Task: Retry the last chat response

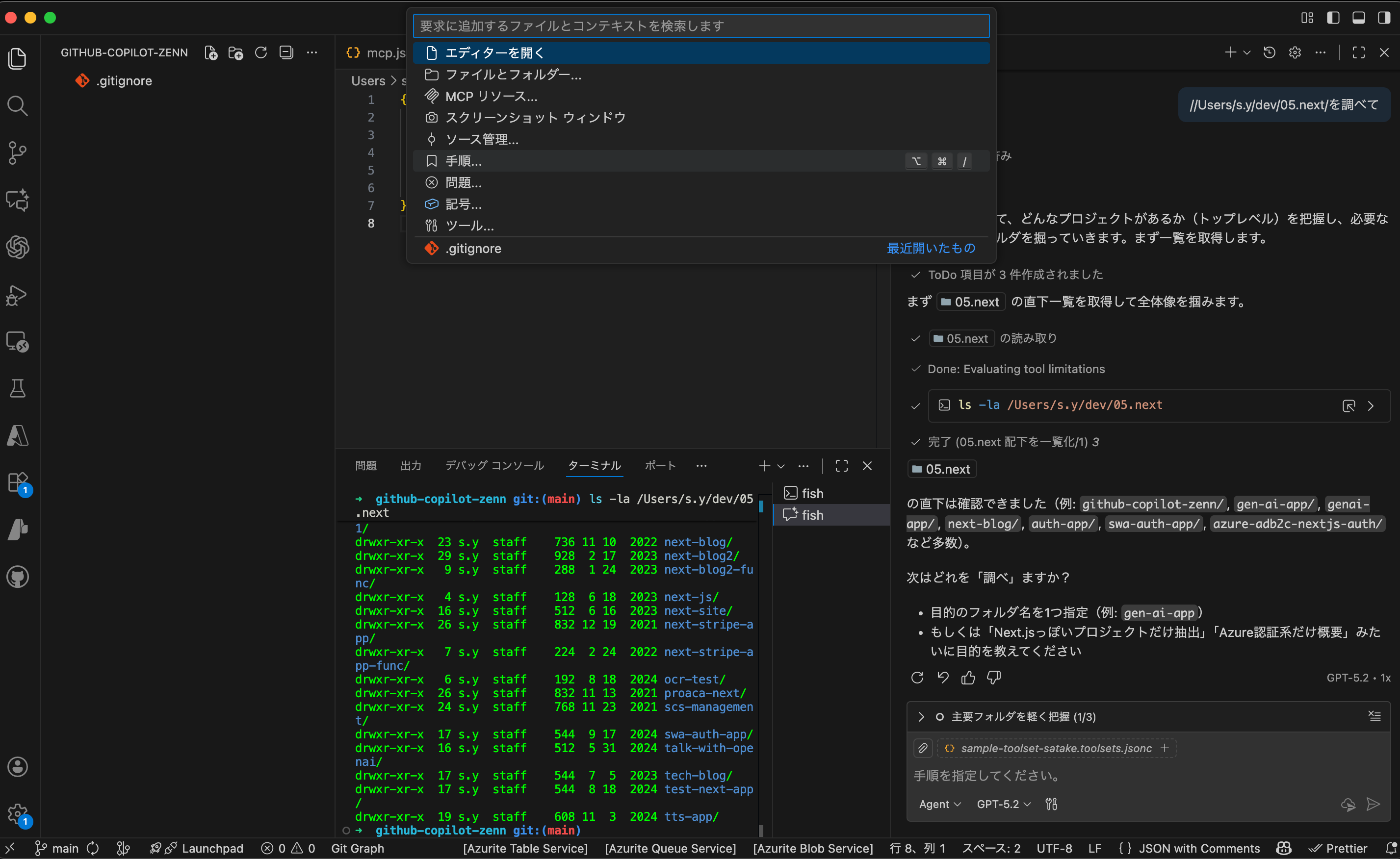Action: (x=917, y=678)
